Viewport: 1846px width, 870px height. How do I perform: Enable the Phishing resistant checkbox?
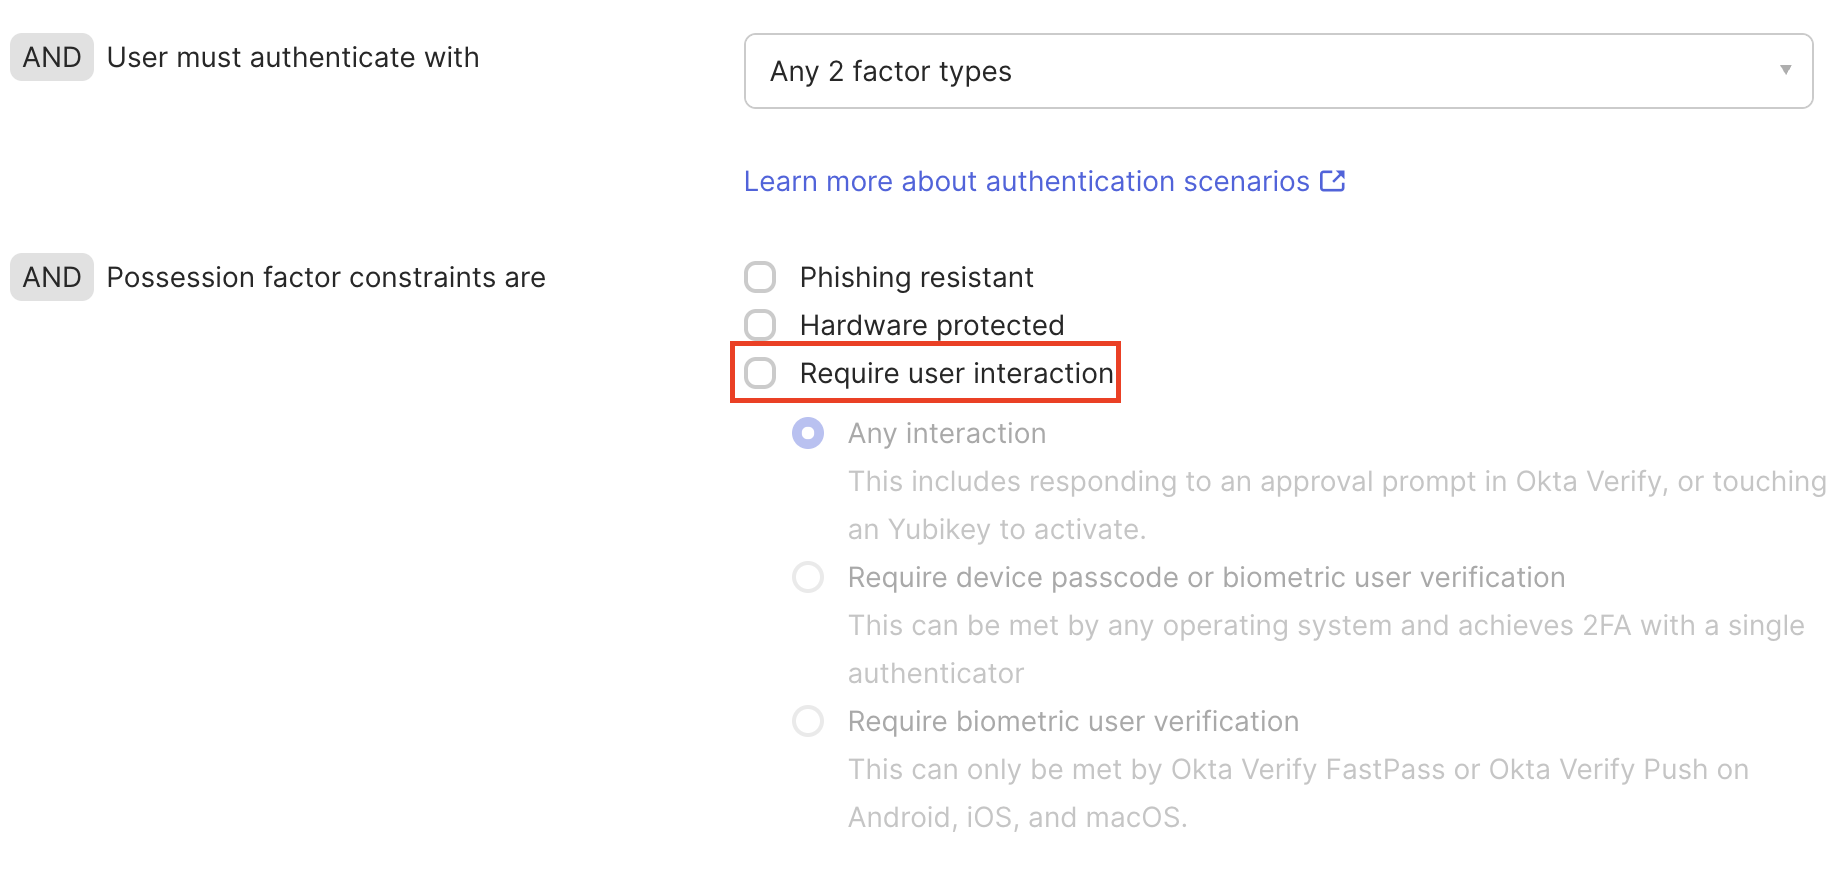pyautogui.click(x=760, y=276)
